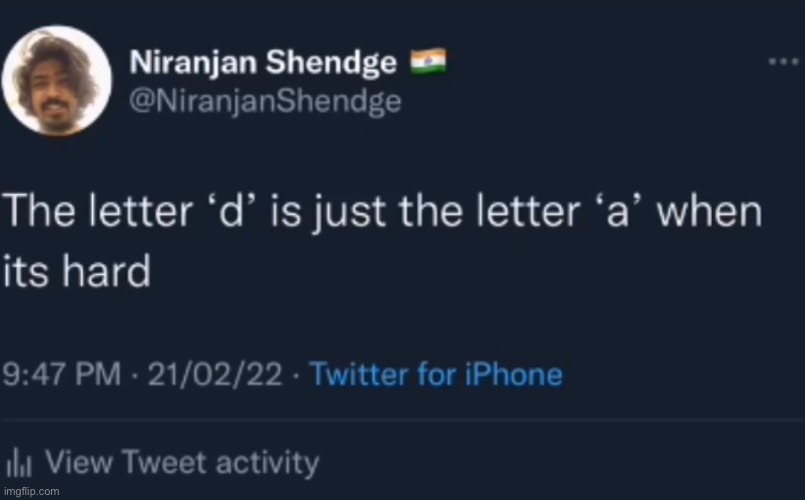Open the @NiranjanShendge handle link

point(265,101)
